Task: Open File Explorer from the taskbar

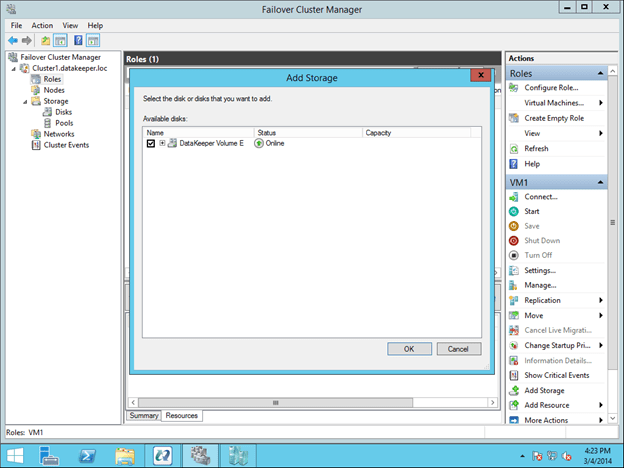Action: (x=125, y=455)
